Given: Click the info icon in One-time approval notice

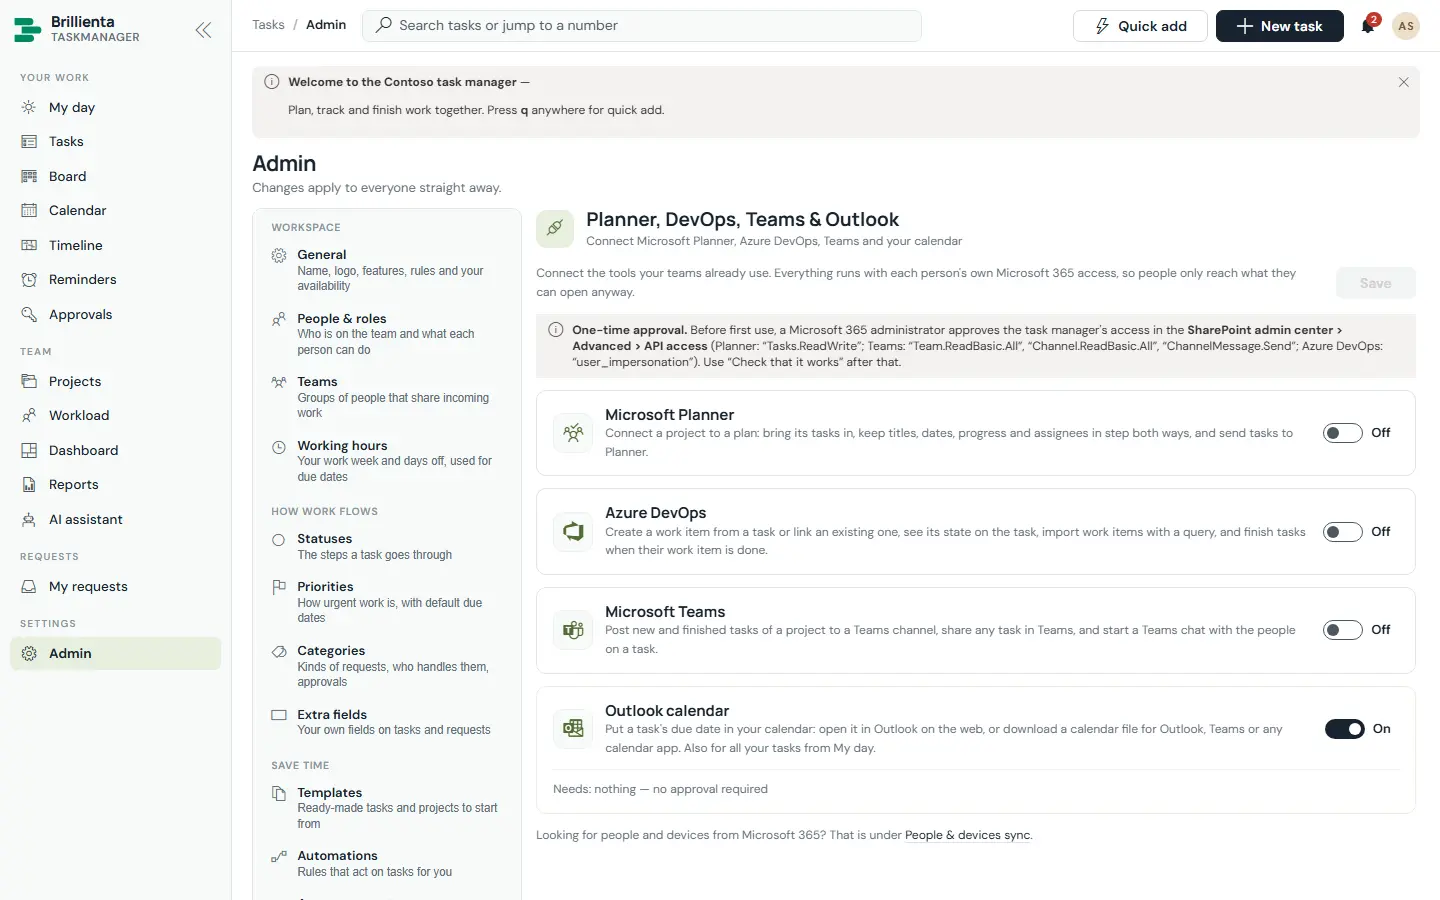Looking at the screenshot, I should (556, 330).
